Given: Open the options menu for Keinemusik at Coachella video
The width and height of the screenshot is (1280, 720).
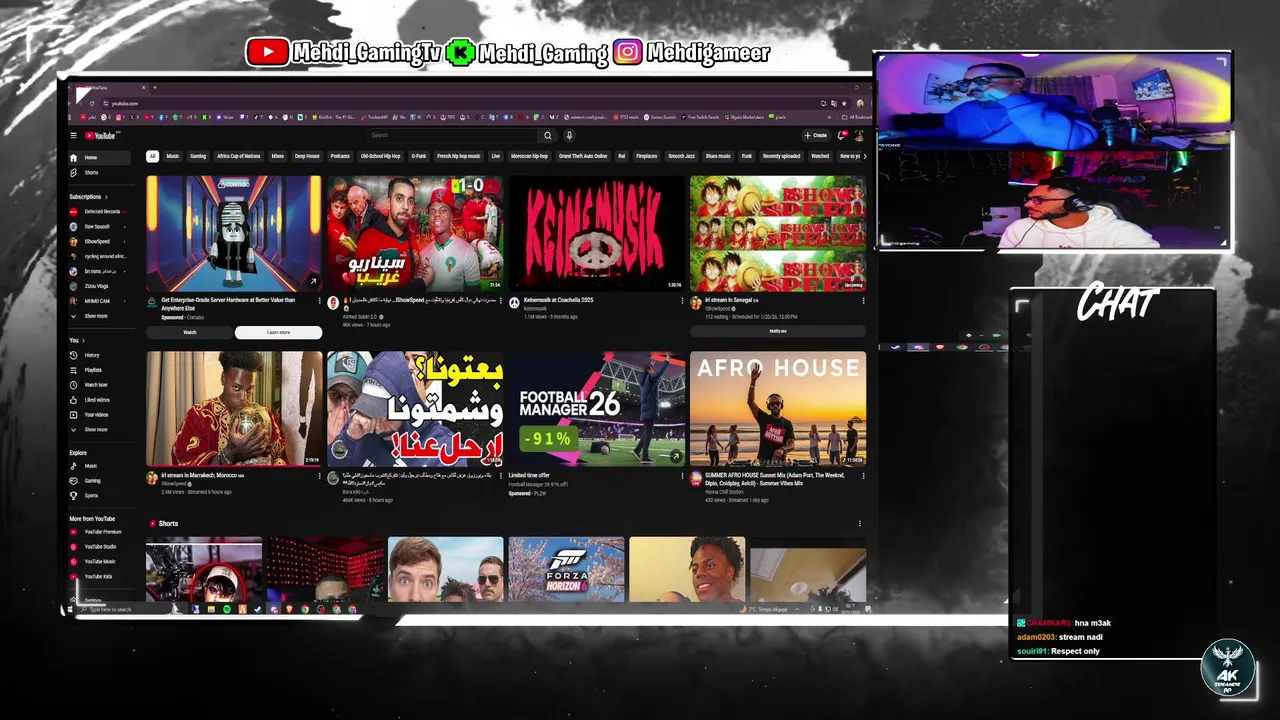Looking at the screenshot, I should click(x=682, y=300).
